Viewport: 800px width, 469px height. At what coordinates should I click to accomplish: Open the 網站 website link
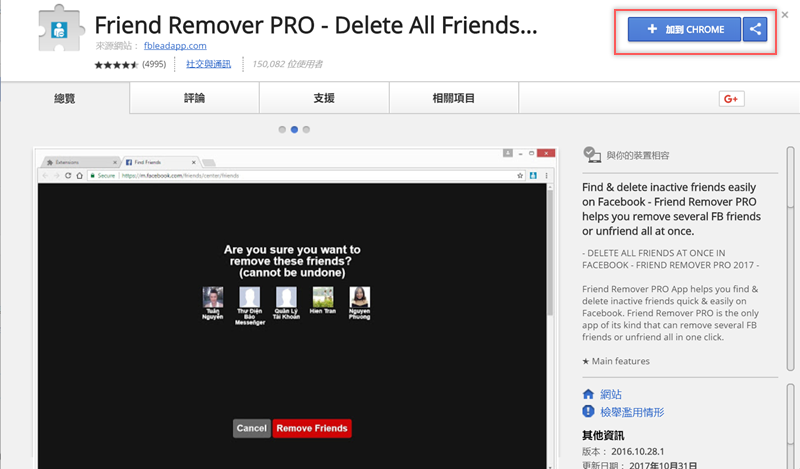(611, 394)
